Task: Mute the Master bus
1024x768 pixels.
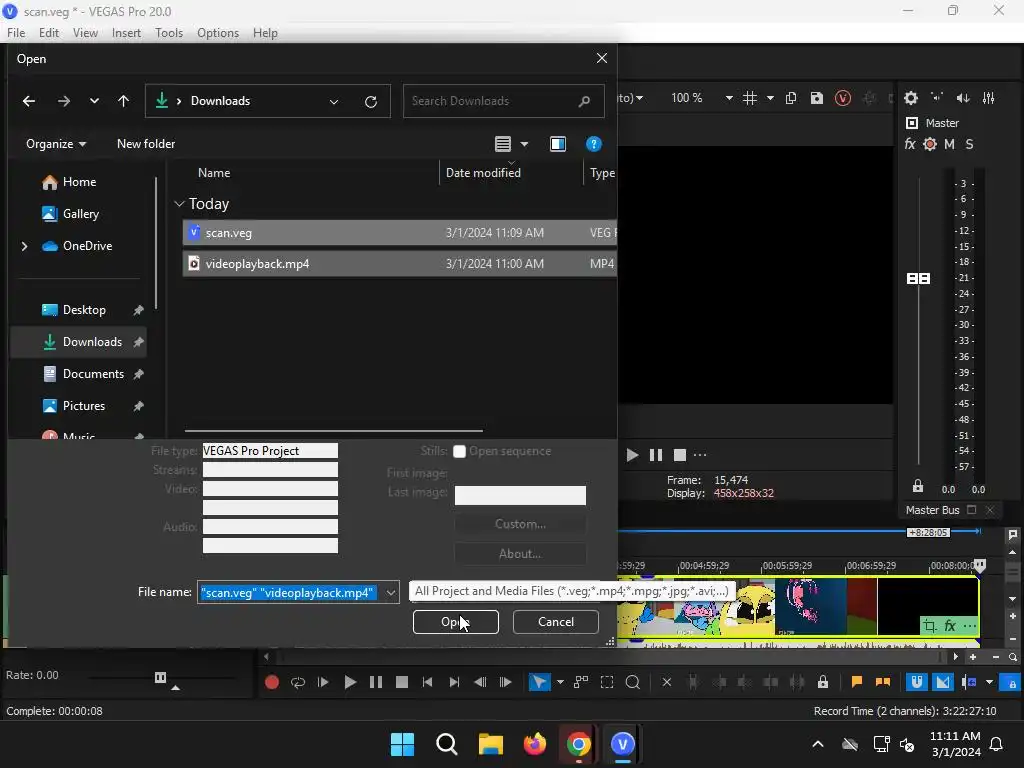Action: click(x=950, y=144)
